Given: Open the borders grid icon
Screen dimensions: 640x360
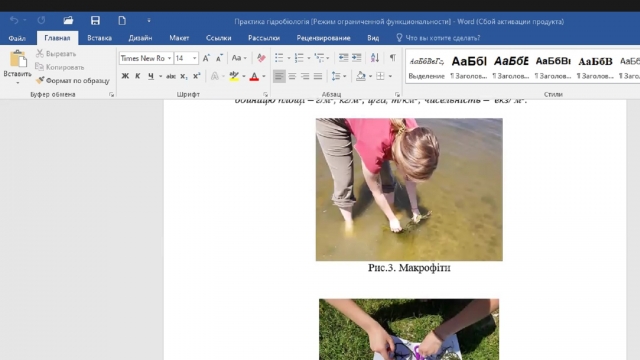Looking at the screenshot, I should click(380, 76).
